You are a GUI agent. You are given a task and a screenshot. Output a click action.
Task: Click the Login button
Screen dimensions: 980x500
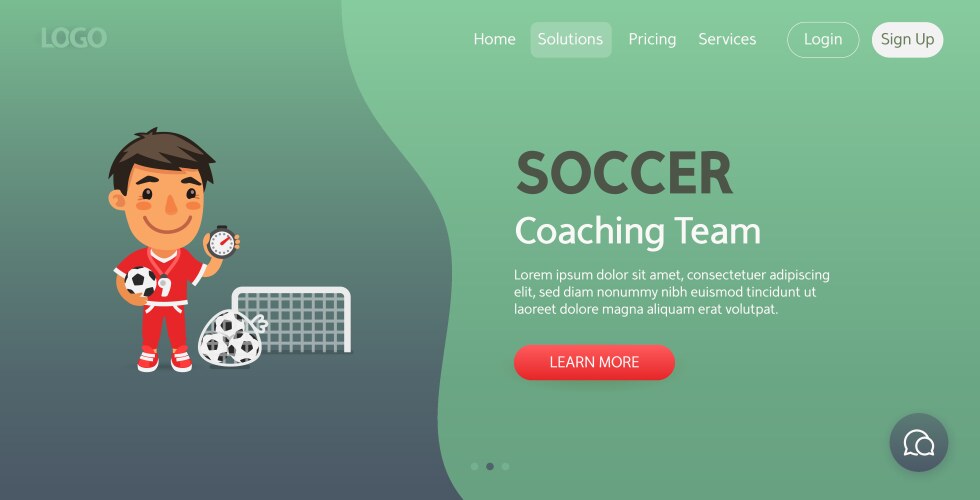pyautogui.click(x=823, y=39)
